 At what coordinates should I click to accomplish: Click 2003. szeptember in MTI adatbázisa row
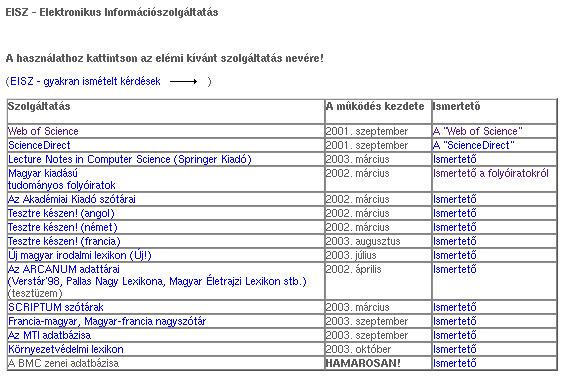pos(367,336)
